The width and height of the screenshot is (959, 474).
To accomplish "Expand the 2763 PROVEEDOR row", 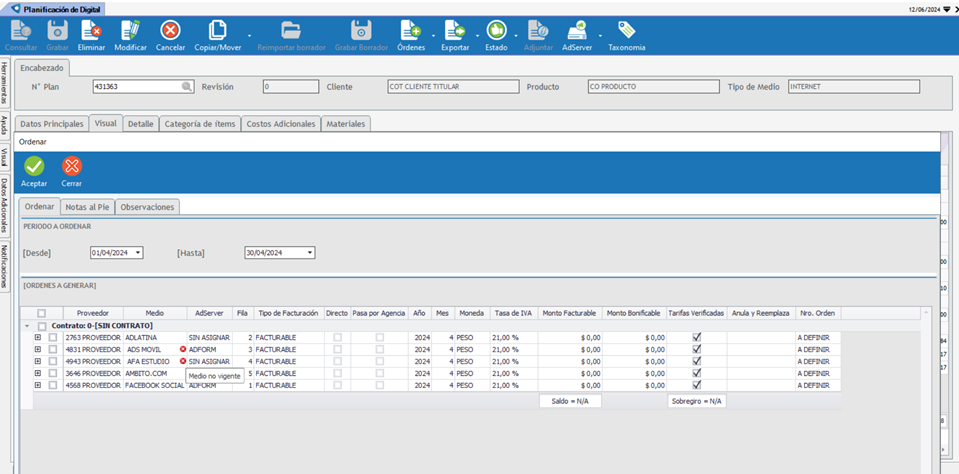I will point(37,337).
